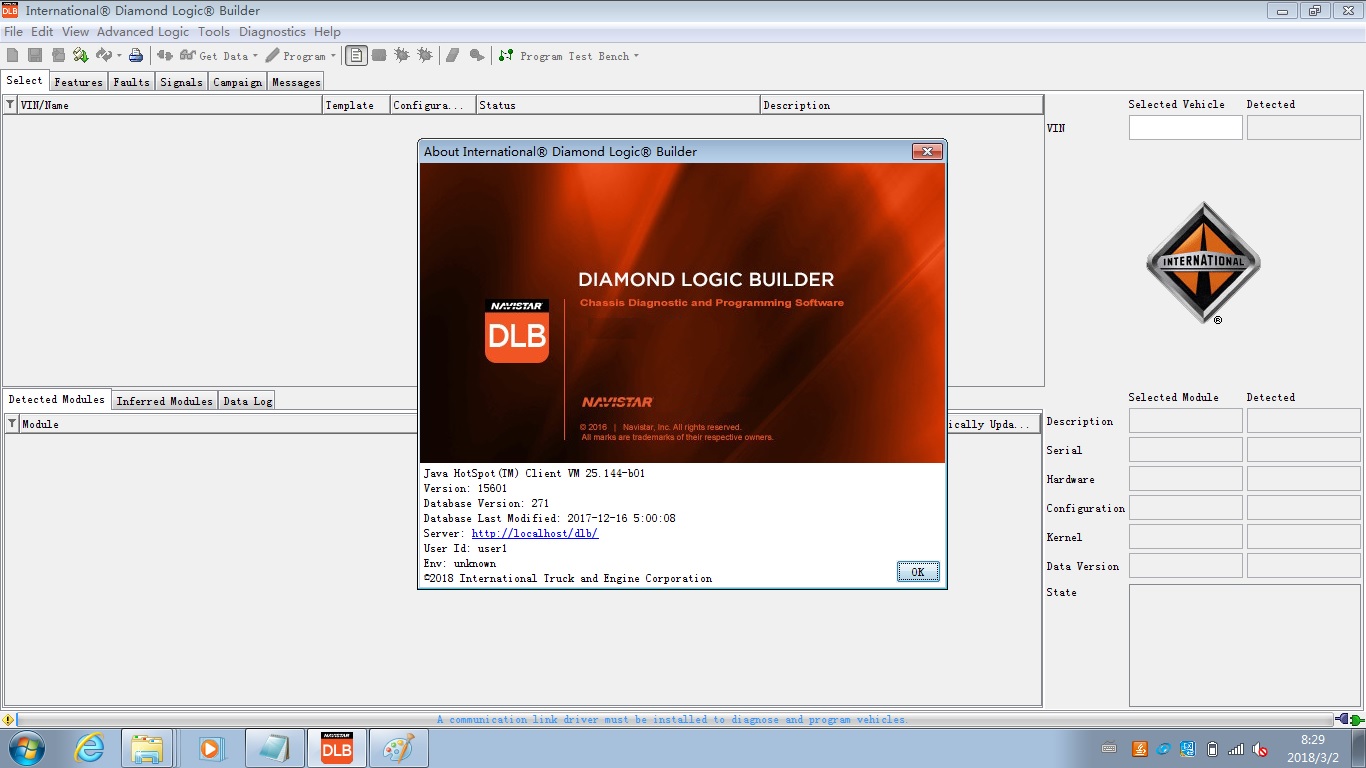Open the dropdown arrow beside the double-arrow icon
Image resolution: width=1366 pixels, height=768 pixels.
119,56
